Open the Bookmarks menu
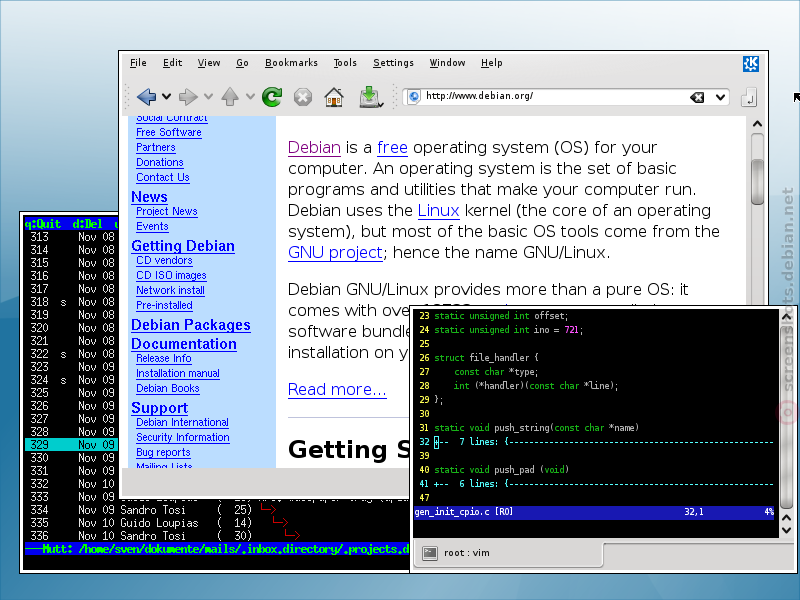Viewport: 800px width, 600px height. point(291,63)
